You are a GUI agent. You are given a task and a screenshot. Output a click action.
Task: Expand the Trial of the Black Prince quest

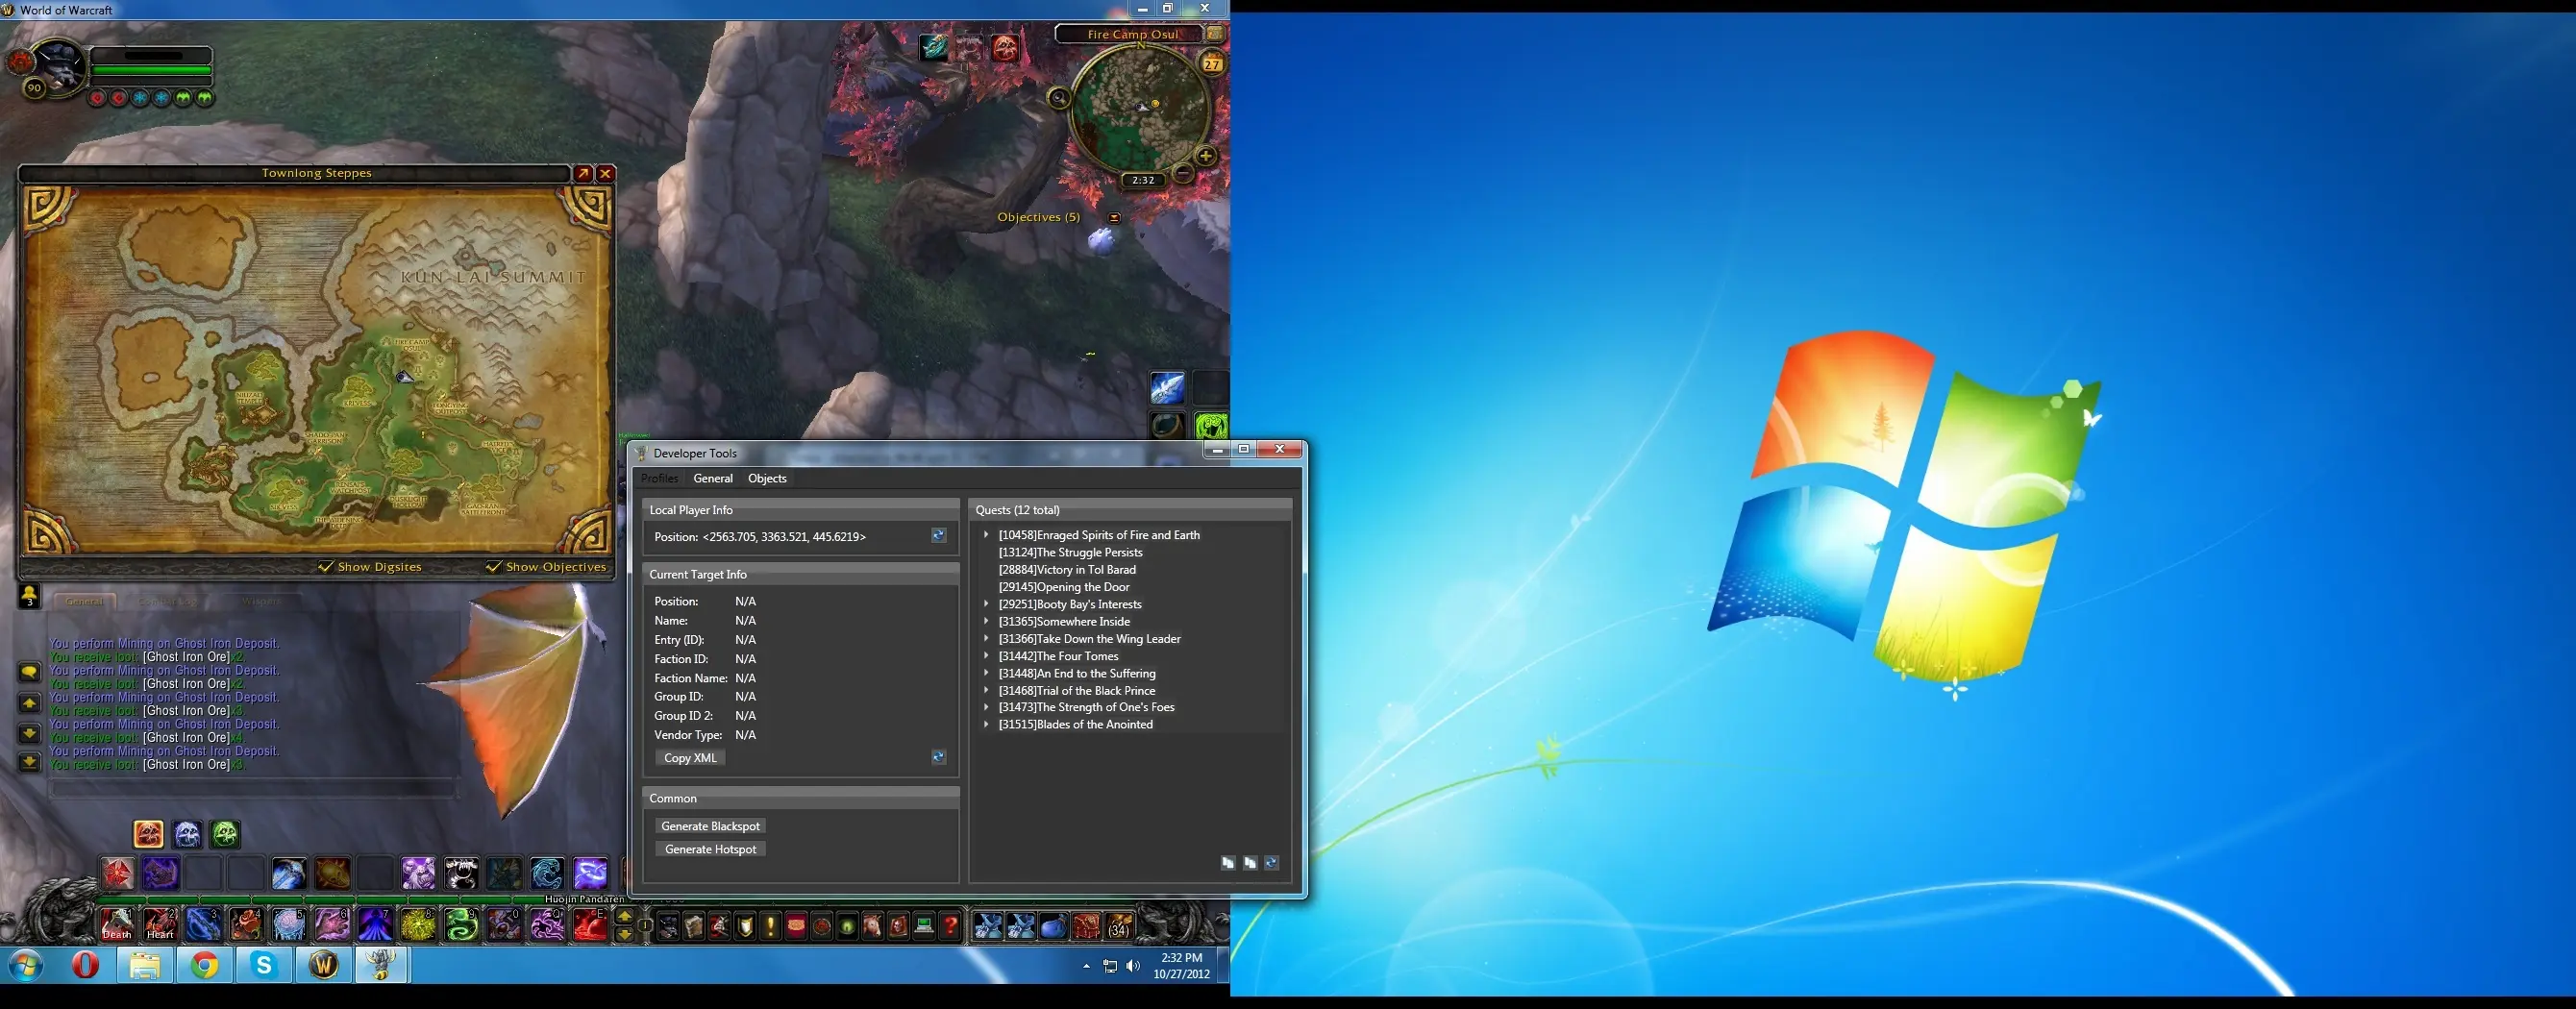click(986, 690)
